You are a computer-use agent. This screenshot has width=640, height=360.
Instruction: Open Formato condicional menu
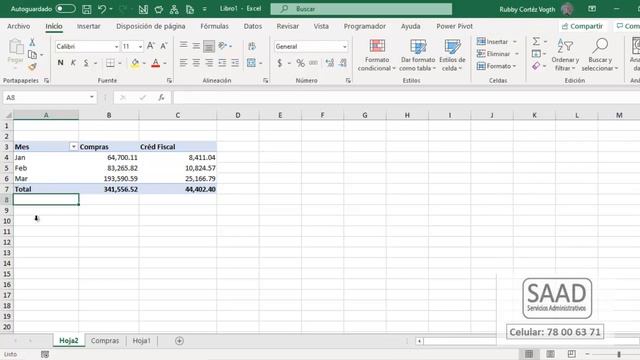click(377, 55)
